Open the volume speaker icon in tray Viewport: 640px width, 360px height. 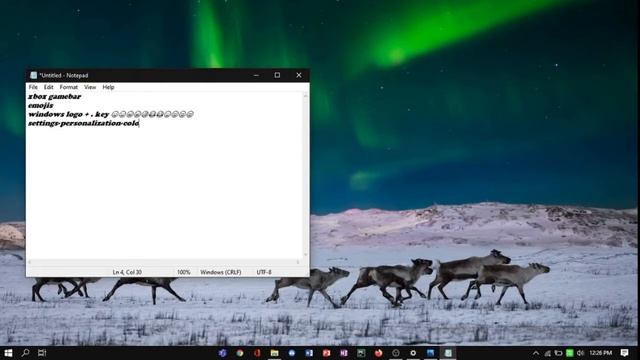580,353
